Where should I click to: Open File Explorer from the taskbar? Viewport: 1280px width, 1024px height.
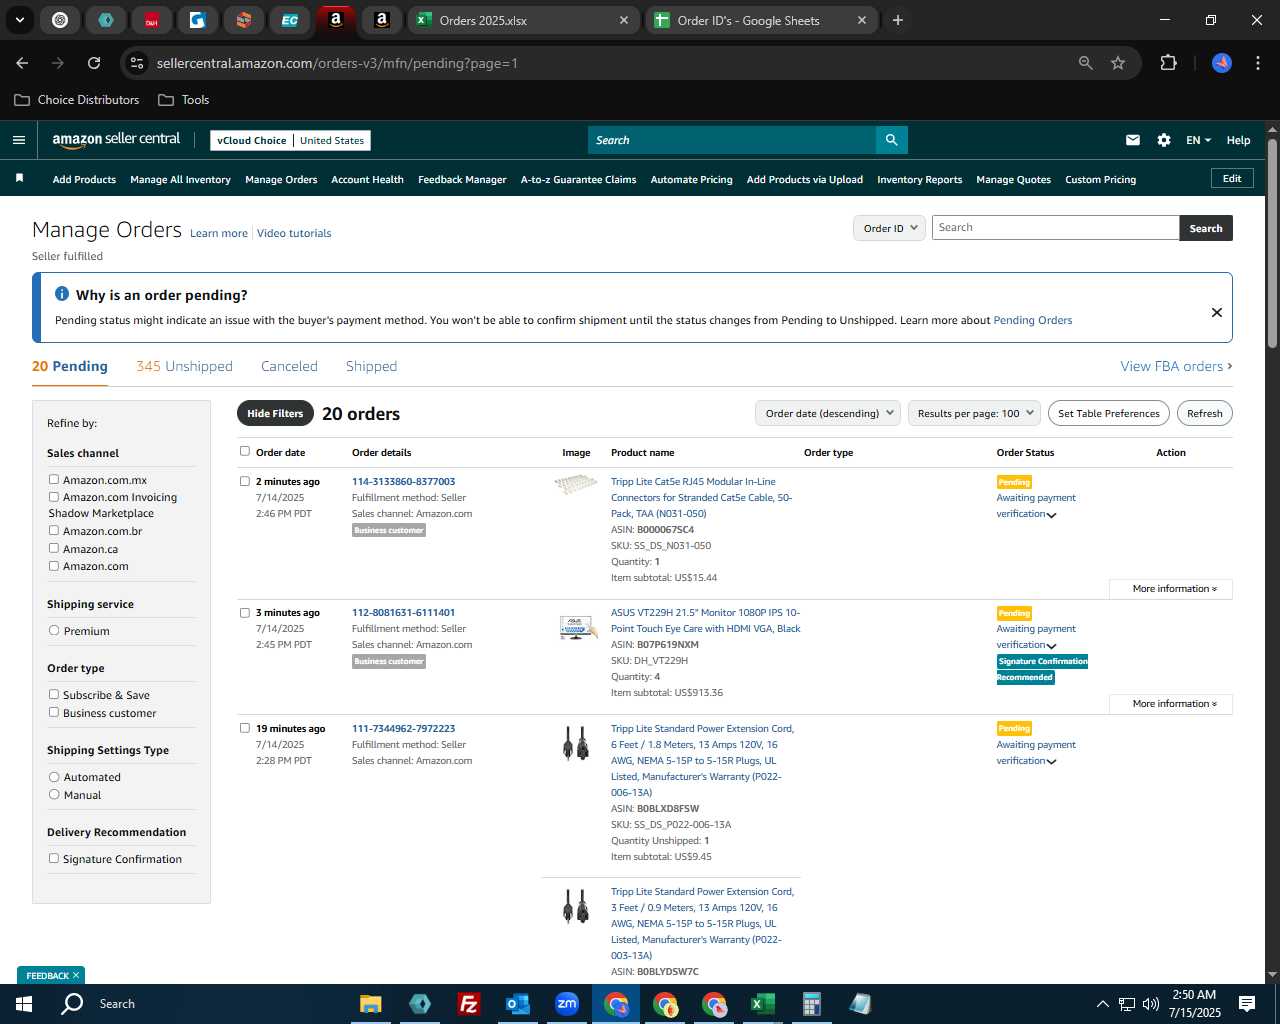(371, 1004)
